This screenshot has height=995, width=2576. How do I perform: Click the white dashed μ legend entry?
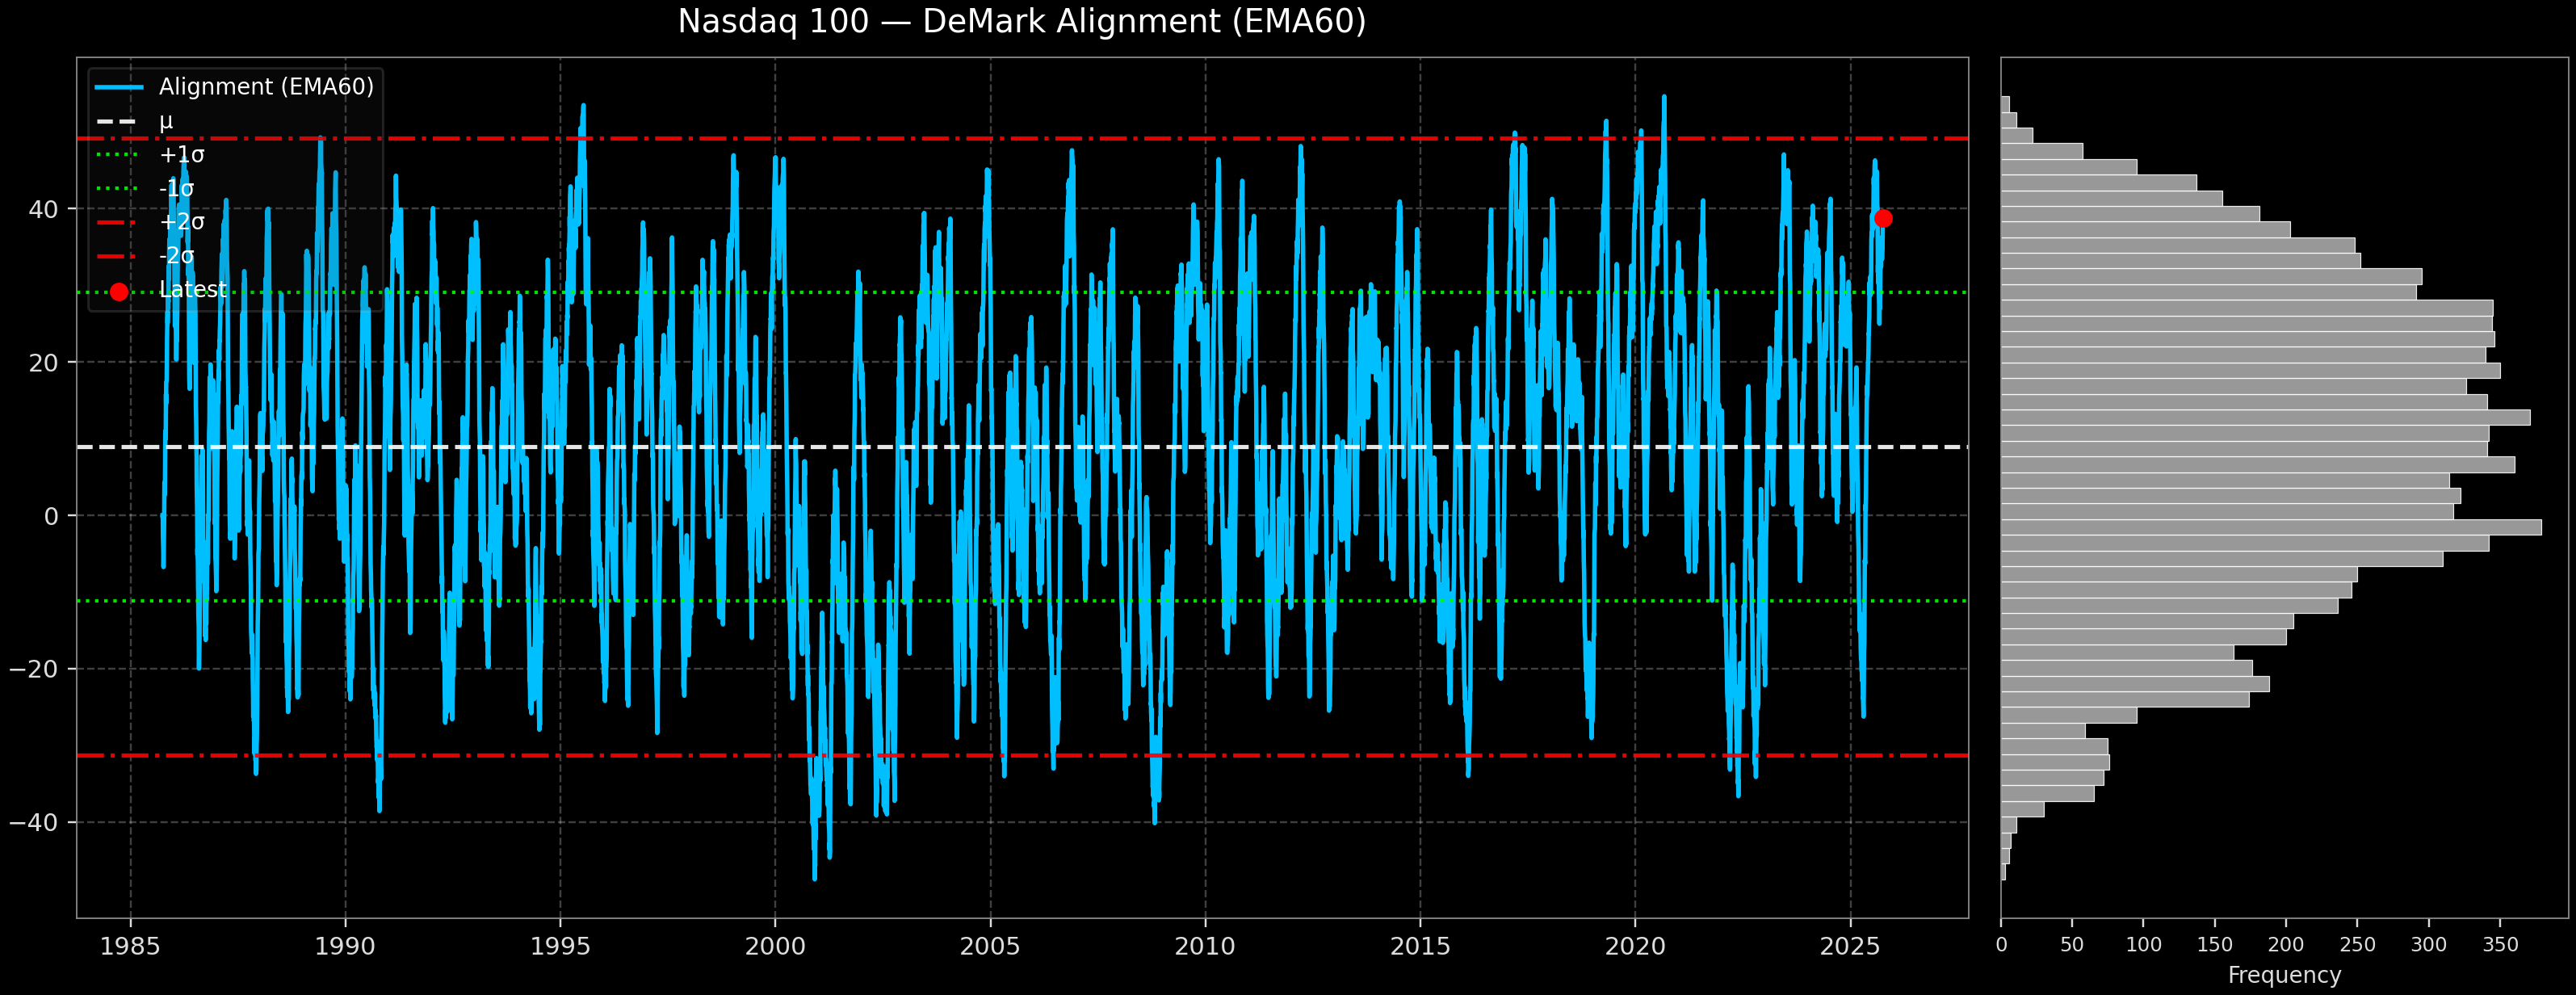pos(165,121)
